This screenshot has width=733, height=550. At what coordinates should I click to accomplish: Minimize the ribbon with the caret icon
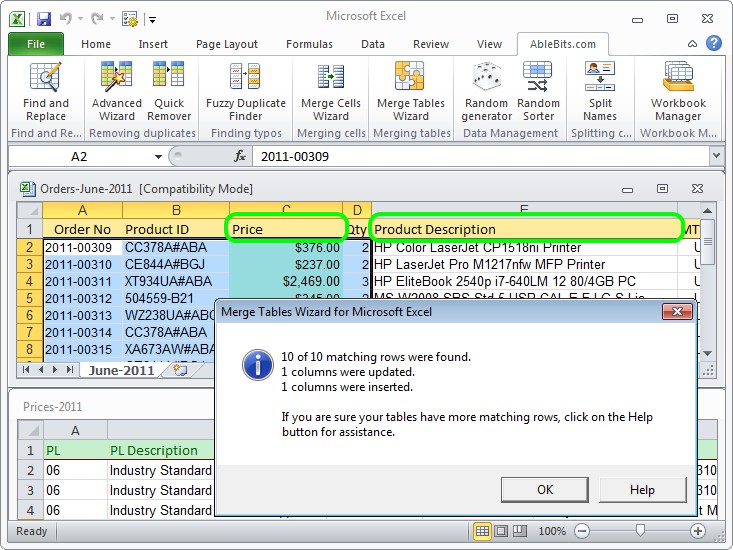point(692,44)
